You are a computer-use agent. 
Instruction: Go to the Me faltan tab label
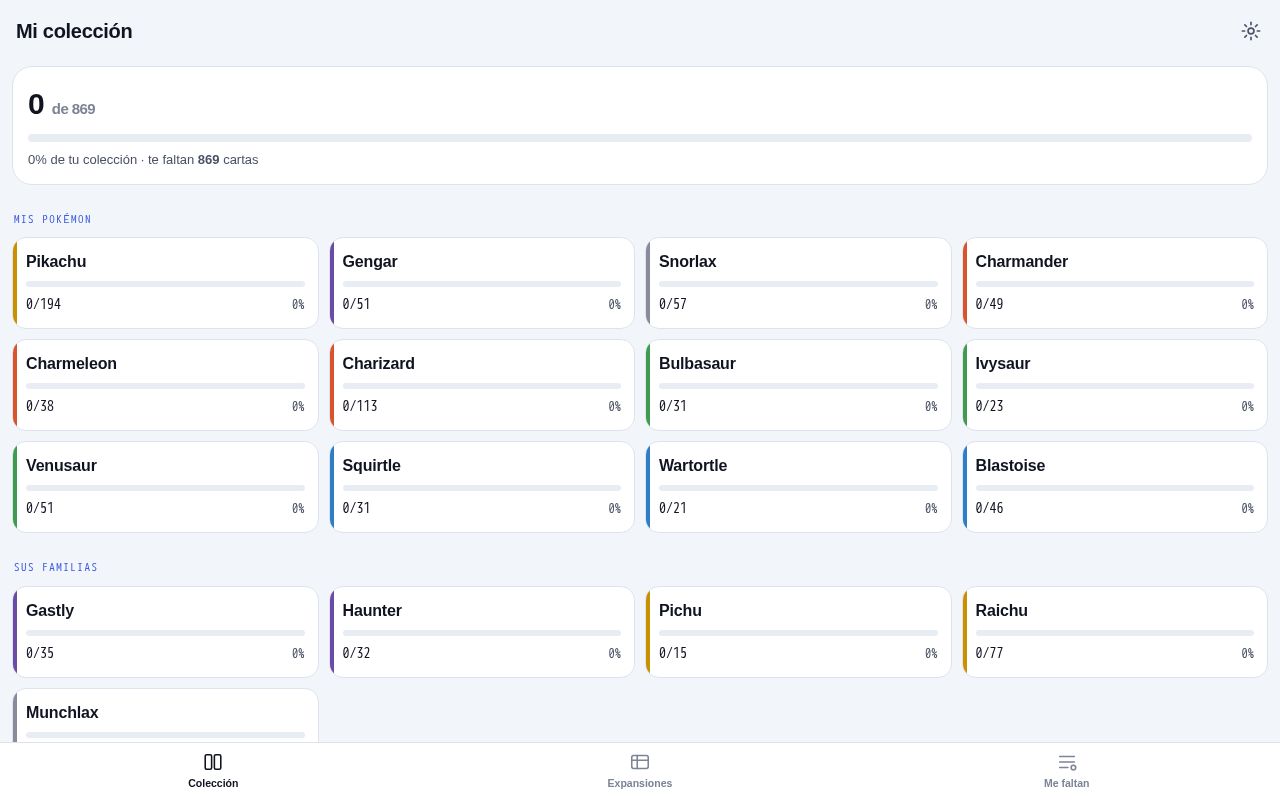pyautogui.click(x=1067, y=783)
